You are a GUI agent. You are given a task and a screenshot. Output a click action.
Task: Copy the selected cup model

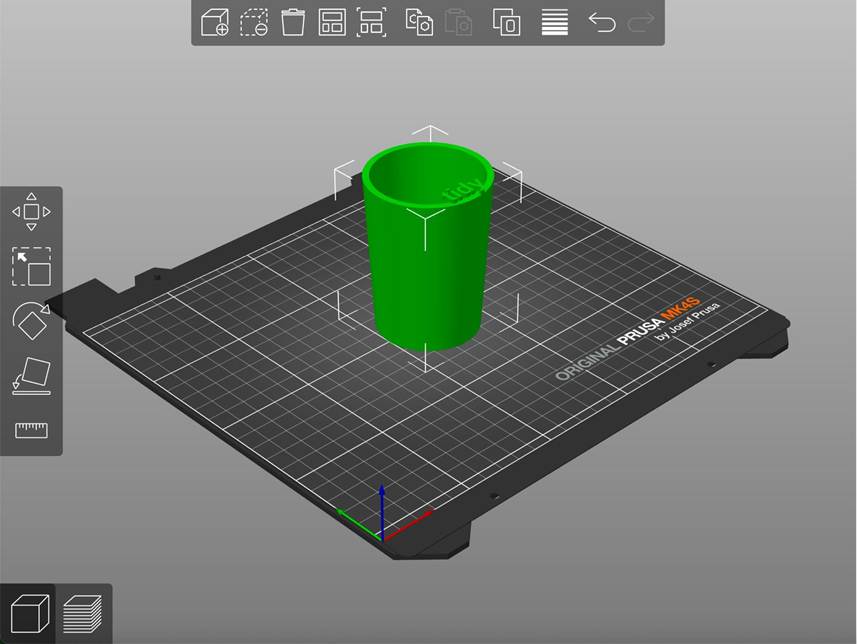point(418,22)
